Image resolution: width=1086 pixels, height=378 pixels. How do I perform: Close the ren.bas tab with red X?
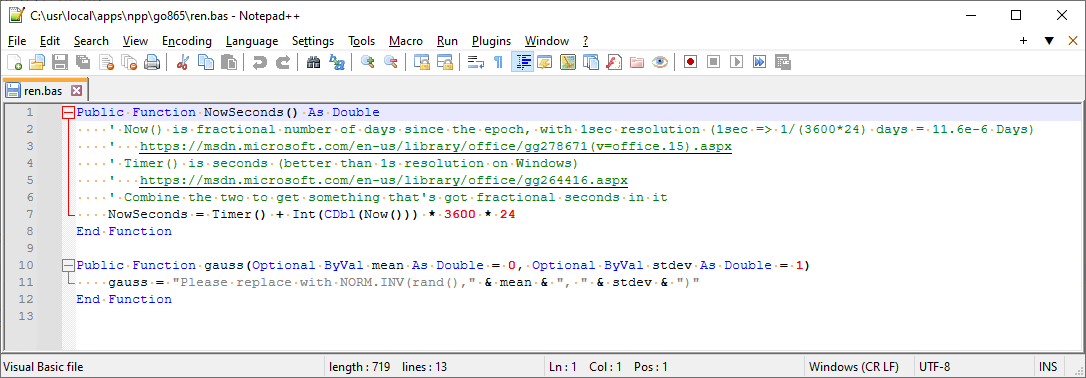click(x=76, y=90)
